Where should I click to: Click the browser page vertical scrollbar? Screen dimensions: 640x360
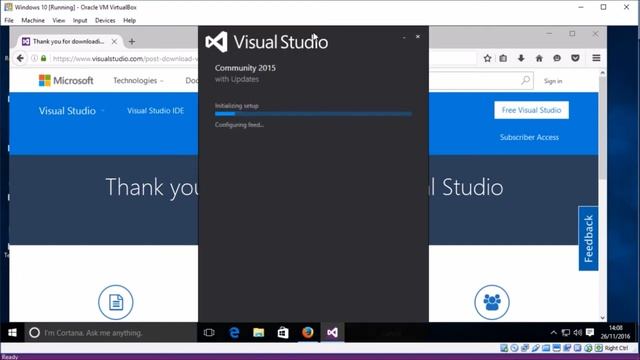tap(603, 127)
